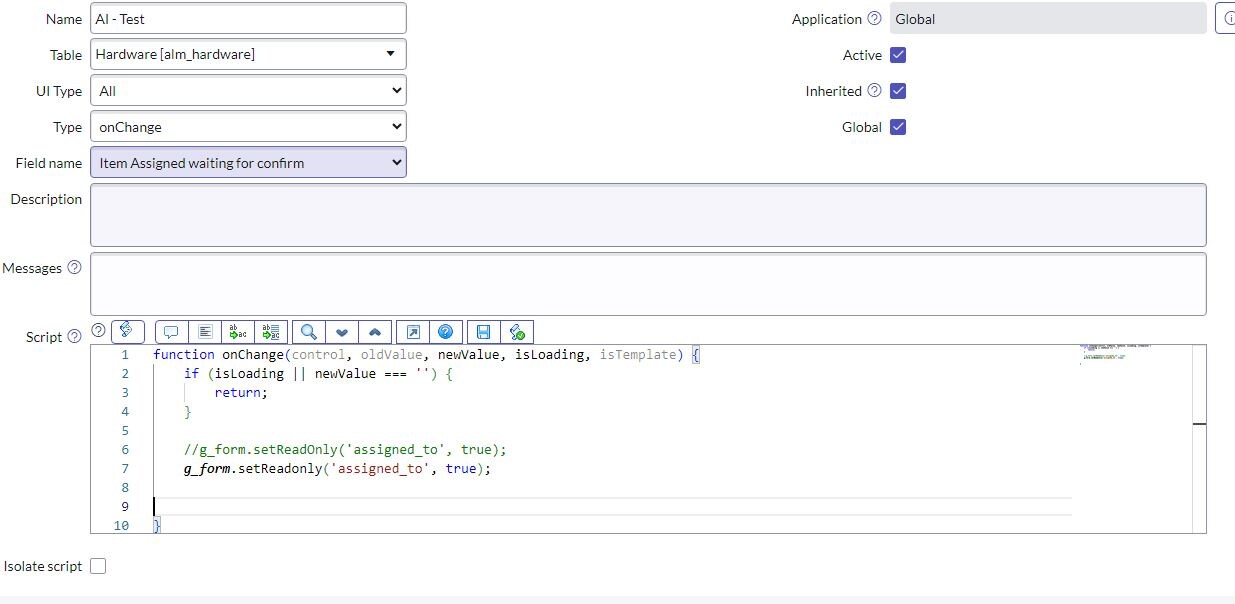Viewport: 1235px width, 604px height.
Task: Click the help icon beside Application label
Action: (875, 19)
